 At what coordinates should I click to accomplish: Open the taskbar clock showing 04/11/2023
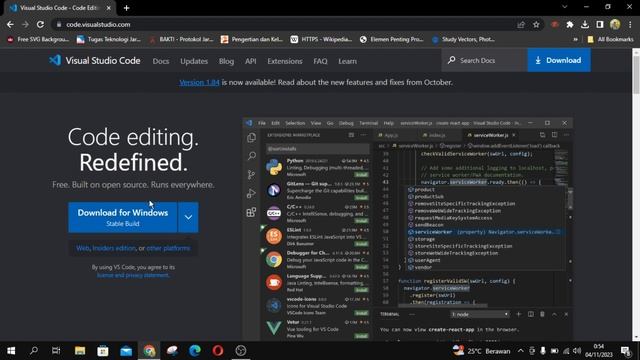599,351
